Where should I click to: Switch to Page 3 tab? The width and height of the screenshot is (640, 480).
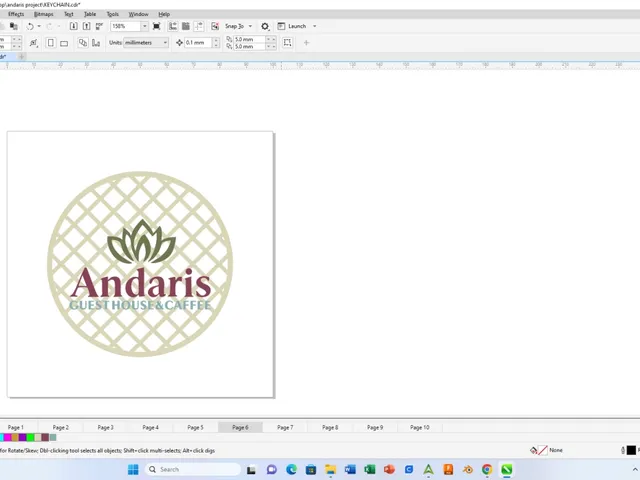106,427
